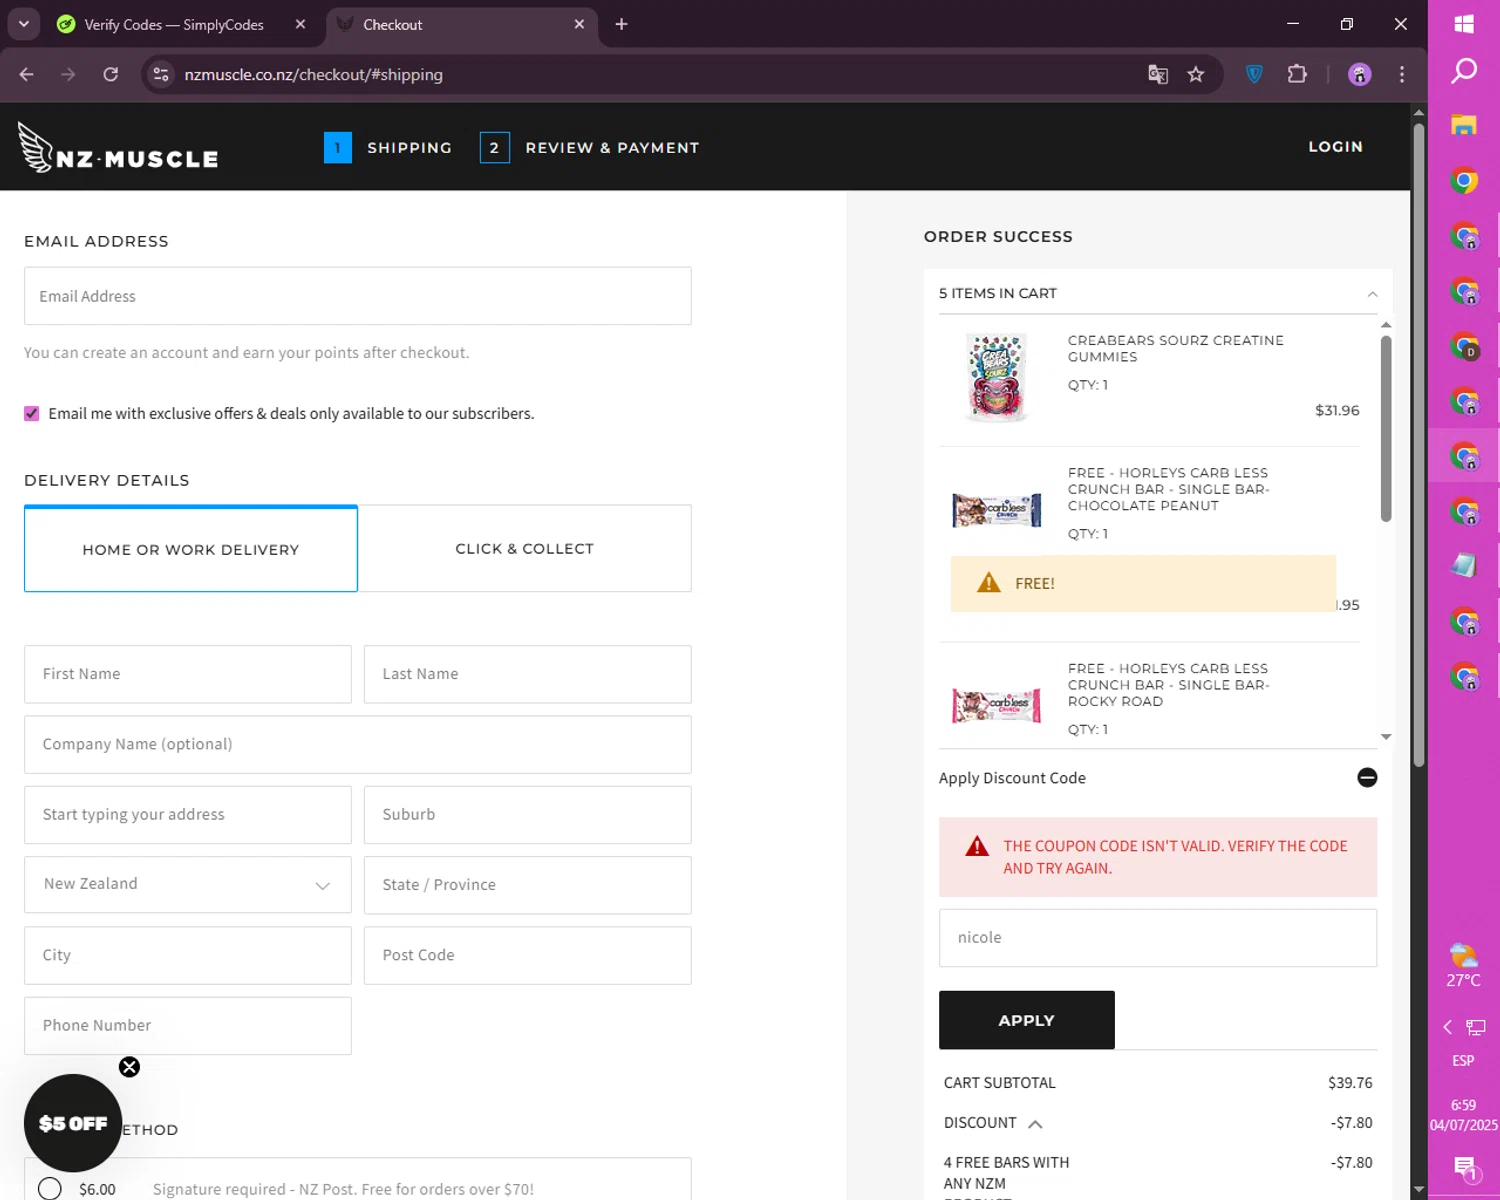Choose Home or Work Delivery tab
Image resolution: width=1500 pixels, height=1200 pixels.
[191, 549]
